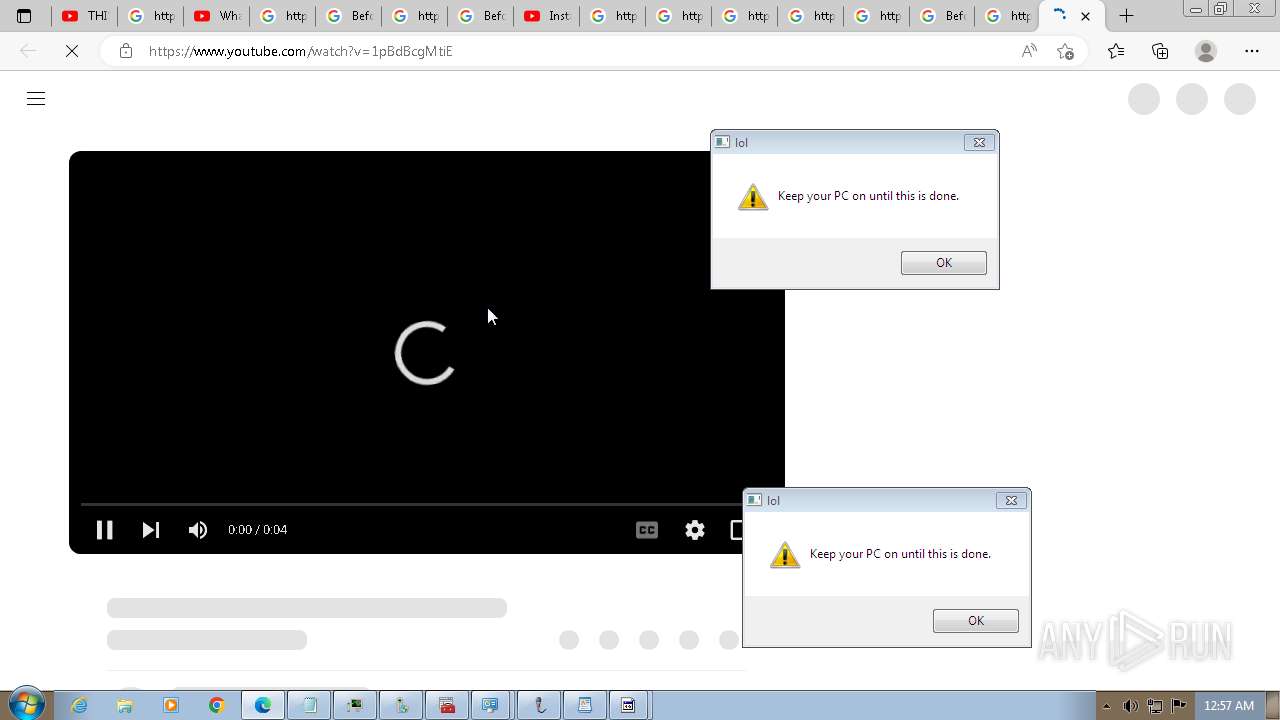Add this page to favorites
Screen dimensions: 1280x720
[x=1065, y=51]
